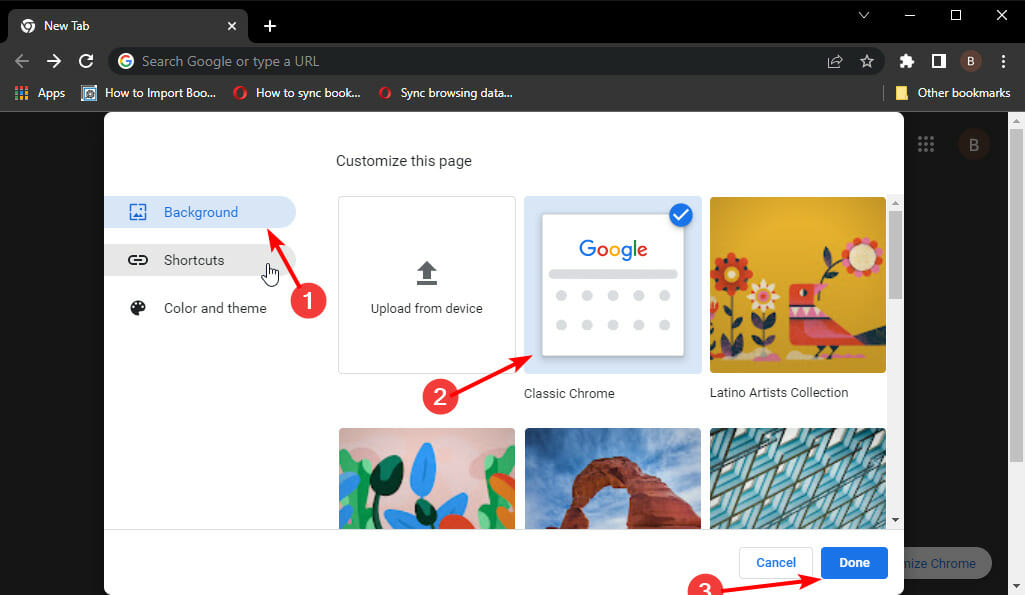Pick the teal geometric architecture background

[798, 478]
